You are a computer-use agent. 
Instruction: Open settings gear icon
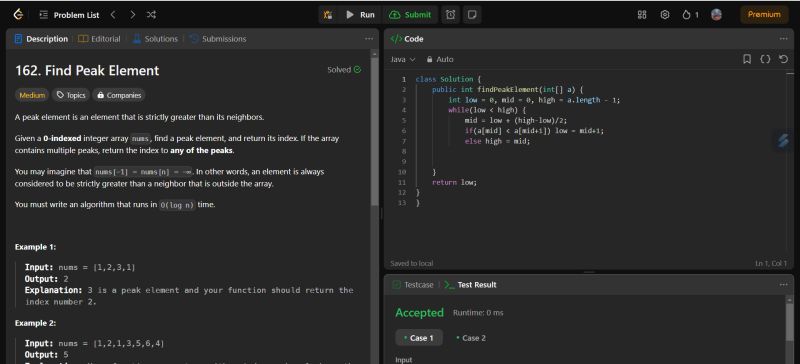665,15
